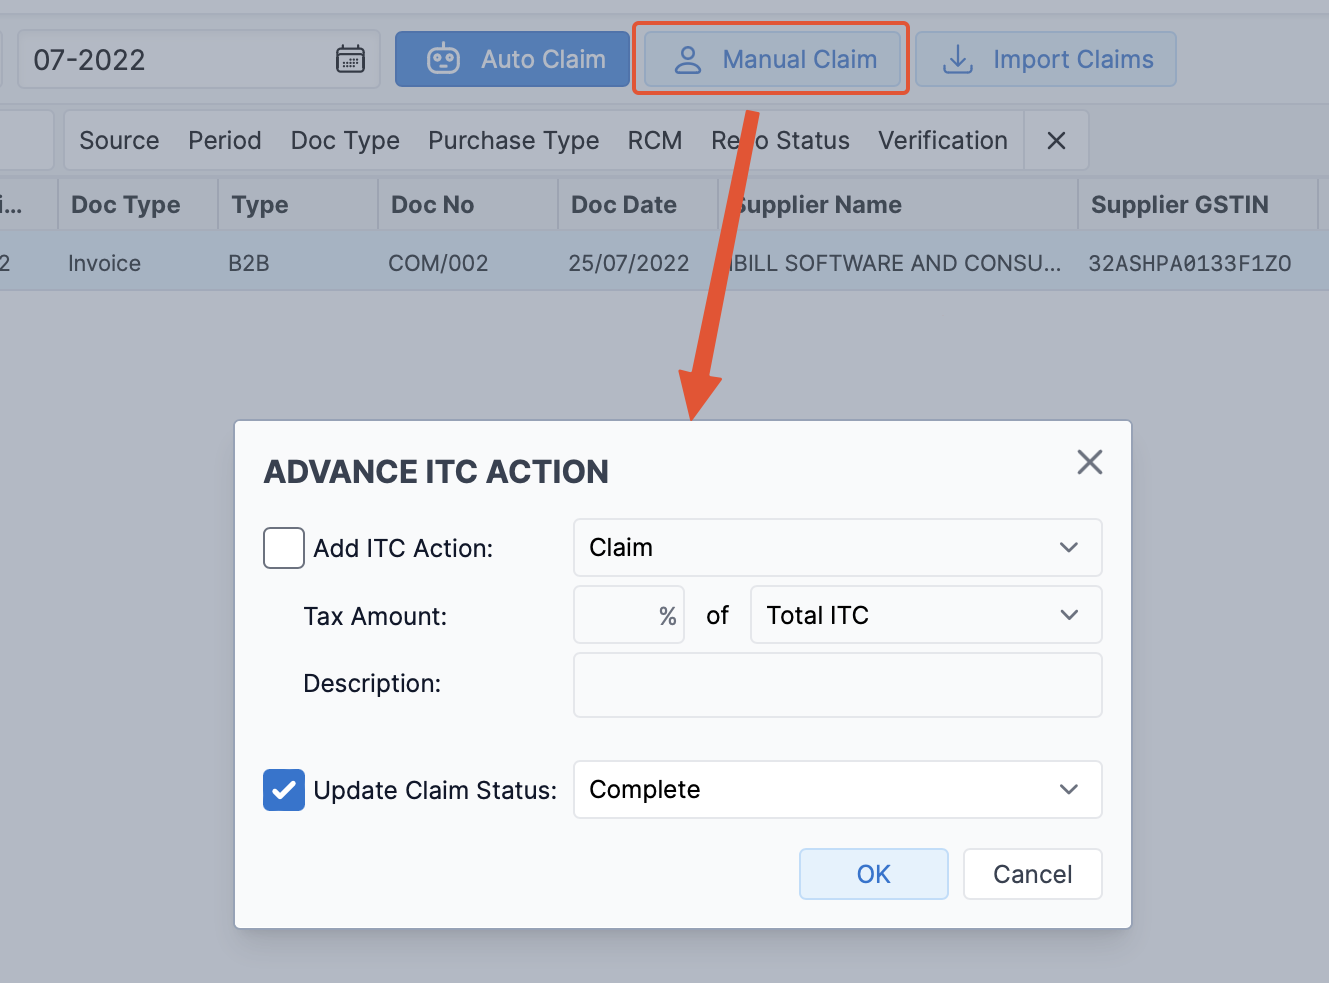Click the Auto Claim robot icon
Viewport: 1329px width, 983px height.
[x=443, y=60]
